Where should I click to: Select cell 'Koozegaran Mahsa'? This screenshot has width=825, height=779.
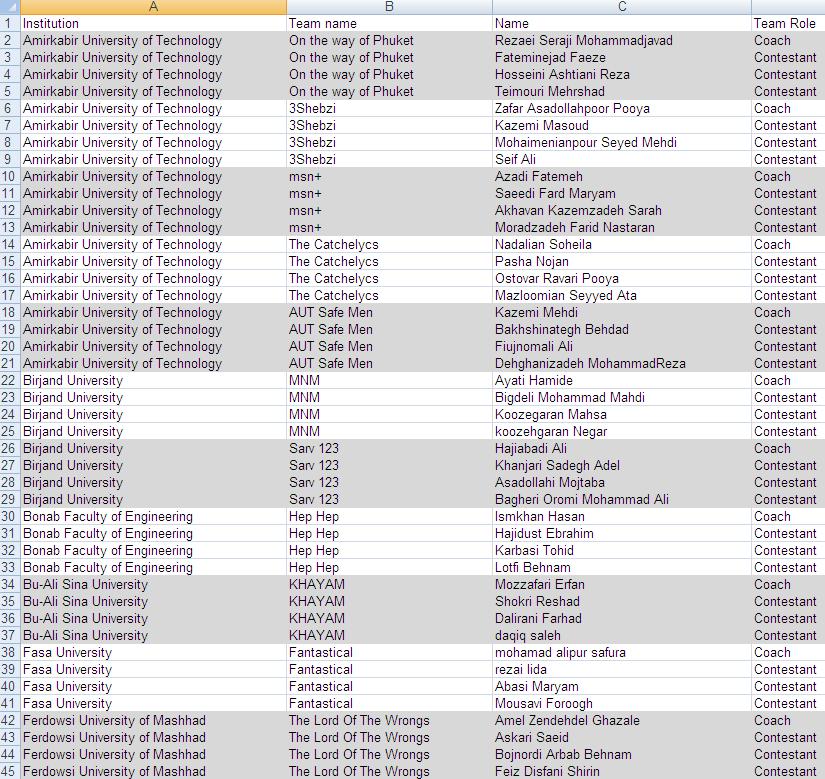coord(622,414)
